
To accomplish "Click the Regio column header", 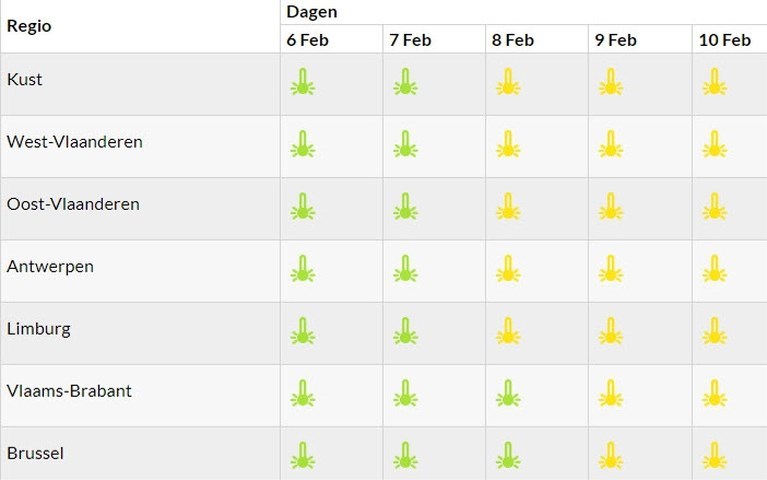I will (29, 26).
